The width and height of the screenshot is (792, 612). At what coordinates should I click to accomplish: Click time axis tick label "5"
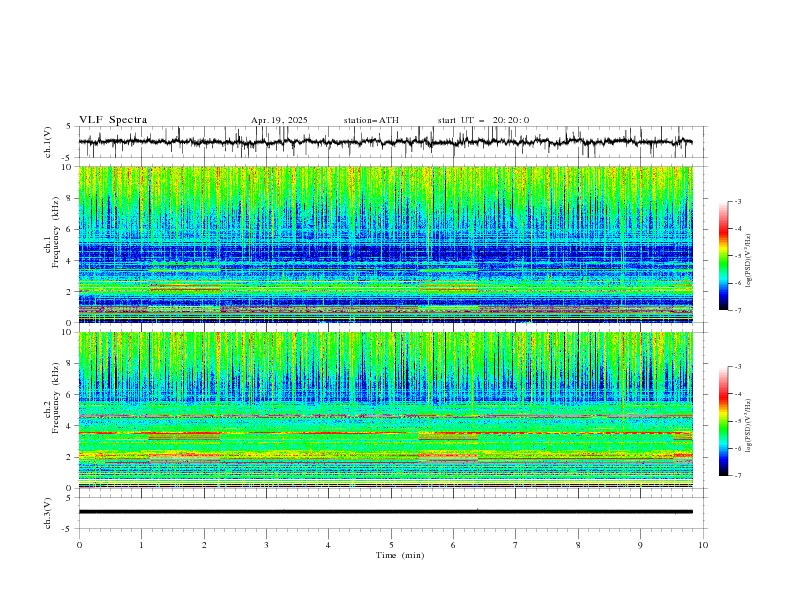coord(391,545)
